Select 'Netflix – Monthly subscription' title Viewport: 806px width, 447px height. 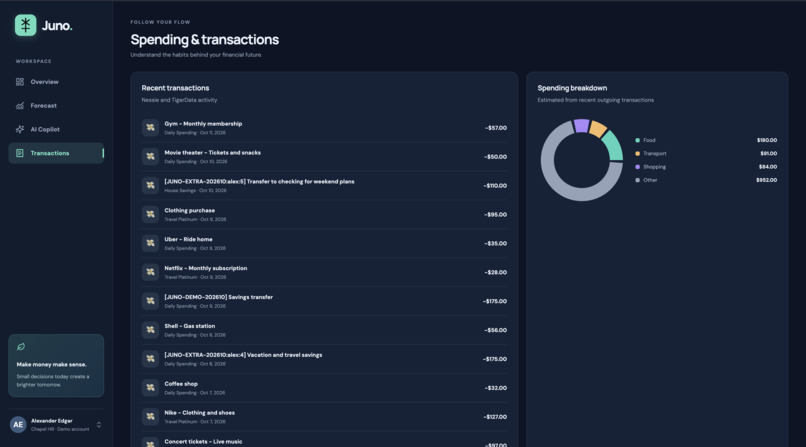click(206, 268)
